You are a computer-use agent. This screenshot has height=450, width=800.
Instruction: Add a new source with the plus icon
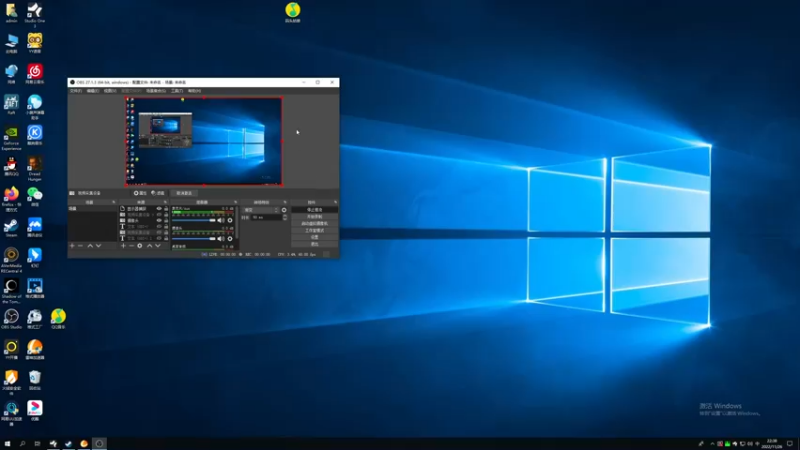123,246
